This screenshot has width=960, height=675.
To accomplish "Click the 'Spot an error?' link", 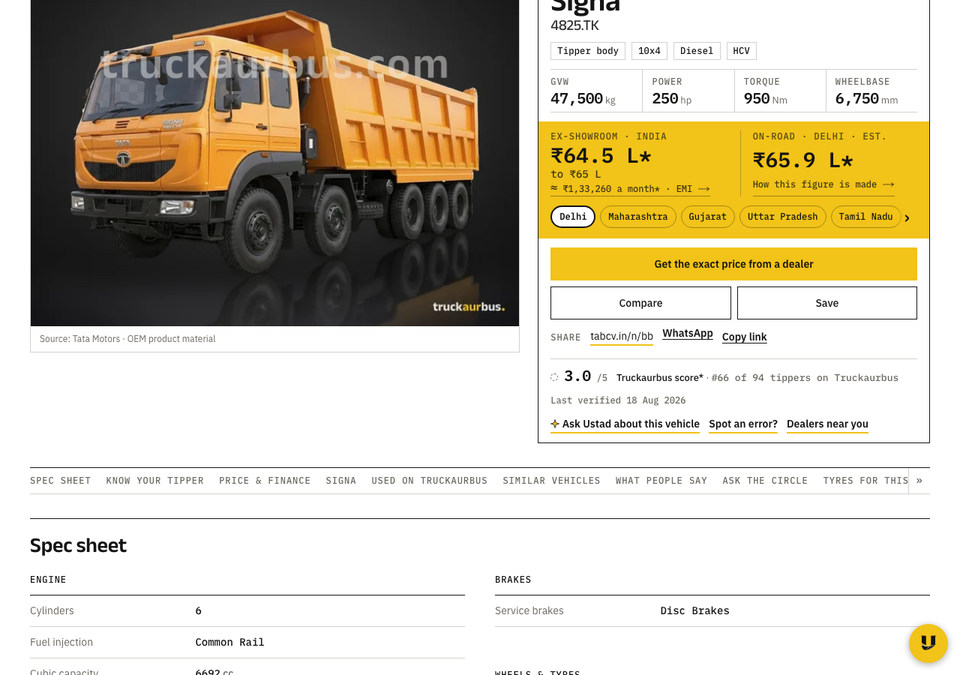I will [x=743, y=424].
